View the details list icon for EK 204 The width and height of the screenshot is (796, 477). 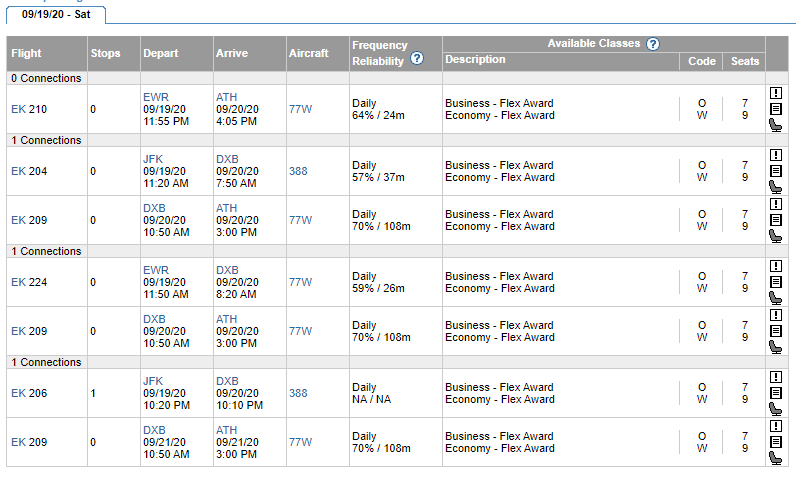[x=775, y=171]
